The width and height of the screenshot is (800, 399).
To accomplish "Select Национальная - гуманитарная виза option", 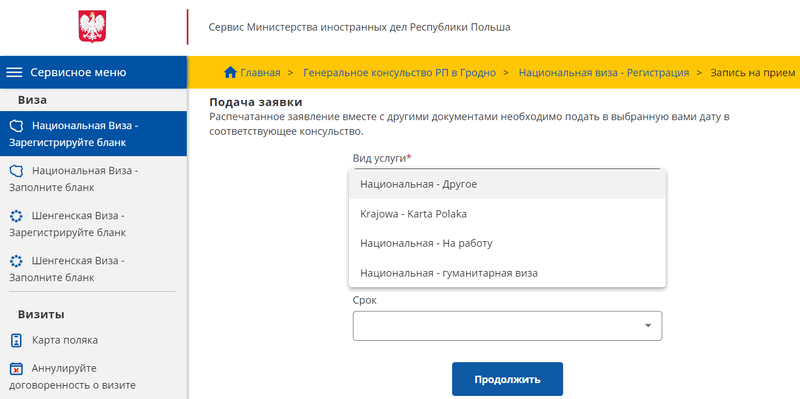I will point(508,273).
